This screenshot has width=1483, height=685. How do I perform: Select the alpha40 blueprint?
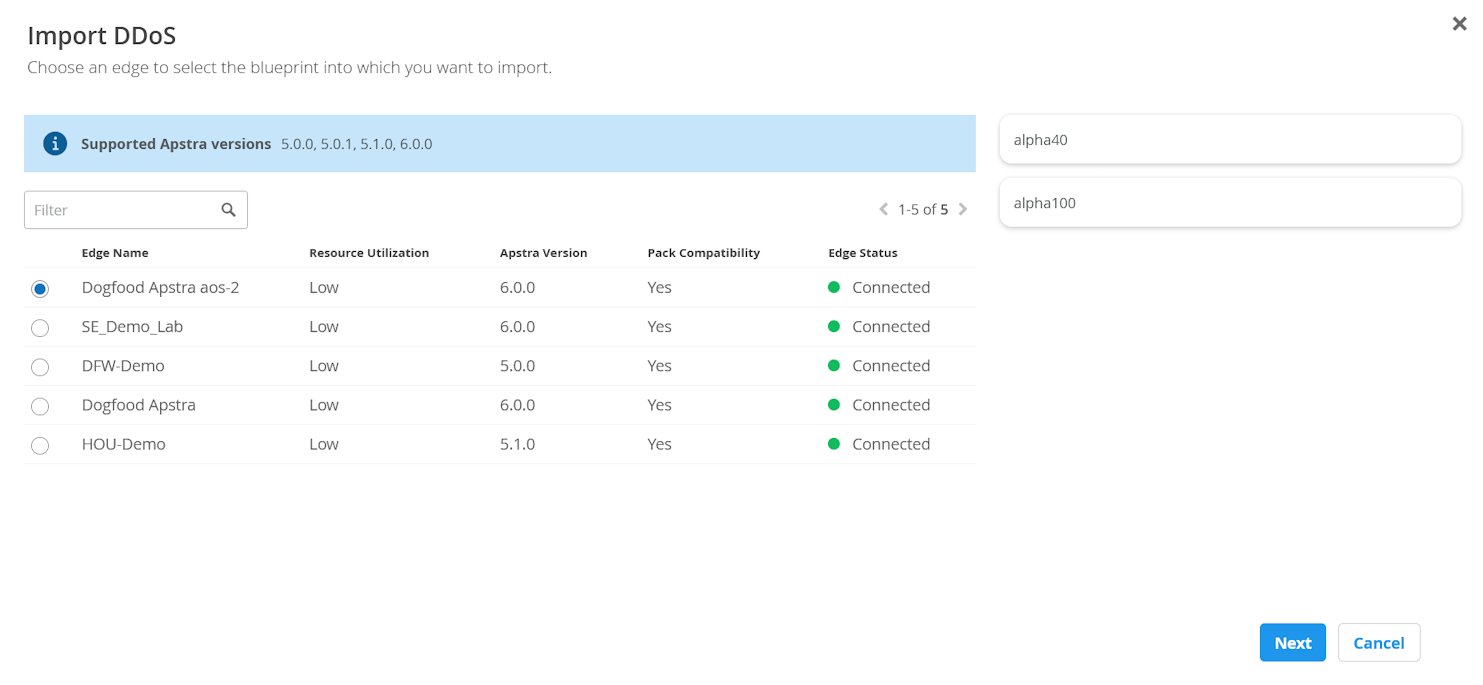pos(1230,140)
